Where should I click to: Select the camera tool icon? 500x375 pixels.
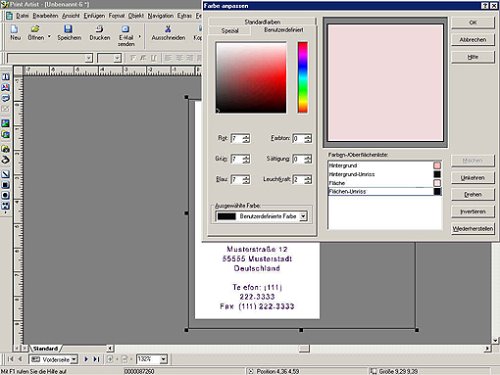point(6,149)
